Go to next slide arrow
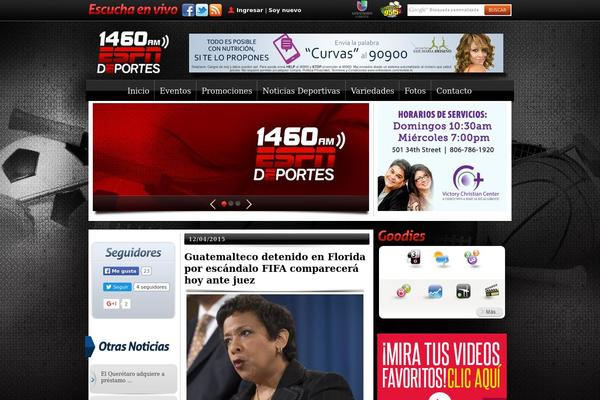The height and width of the screenshot is (400, 600). 249,204
